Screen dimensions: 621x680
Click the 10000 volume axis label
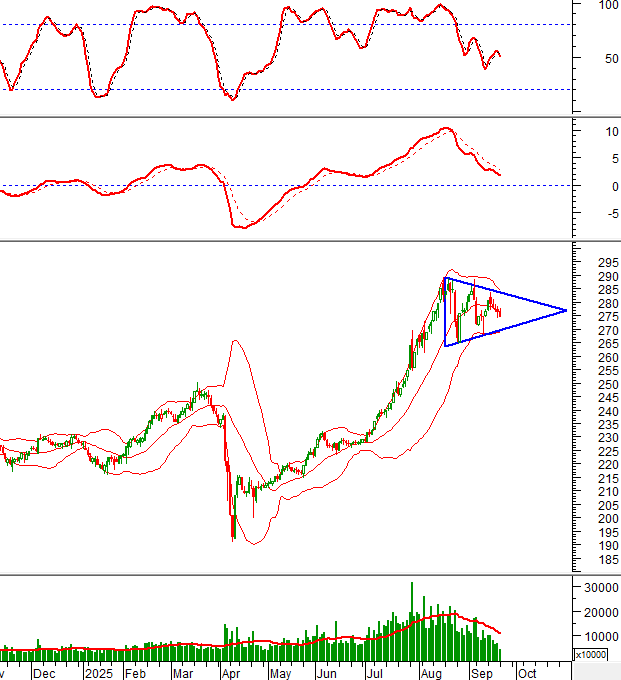click(x=600, y=636)
